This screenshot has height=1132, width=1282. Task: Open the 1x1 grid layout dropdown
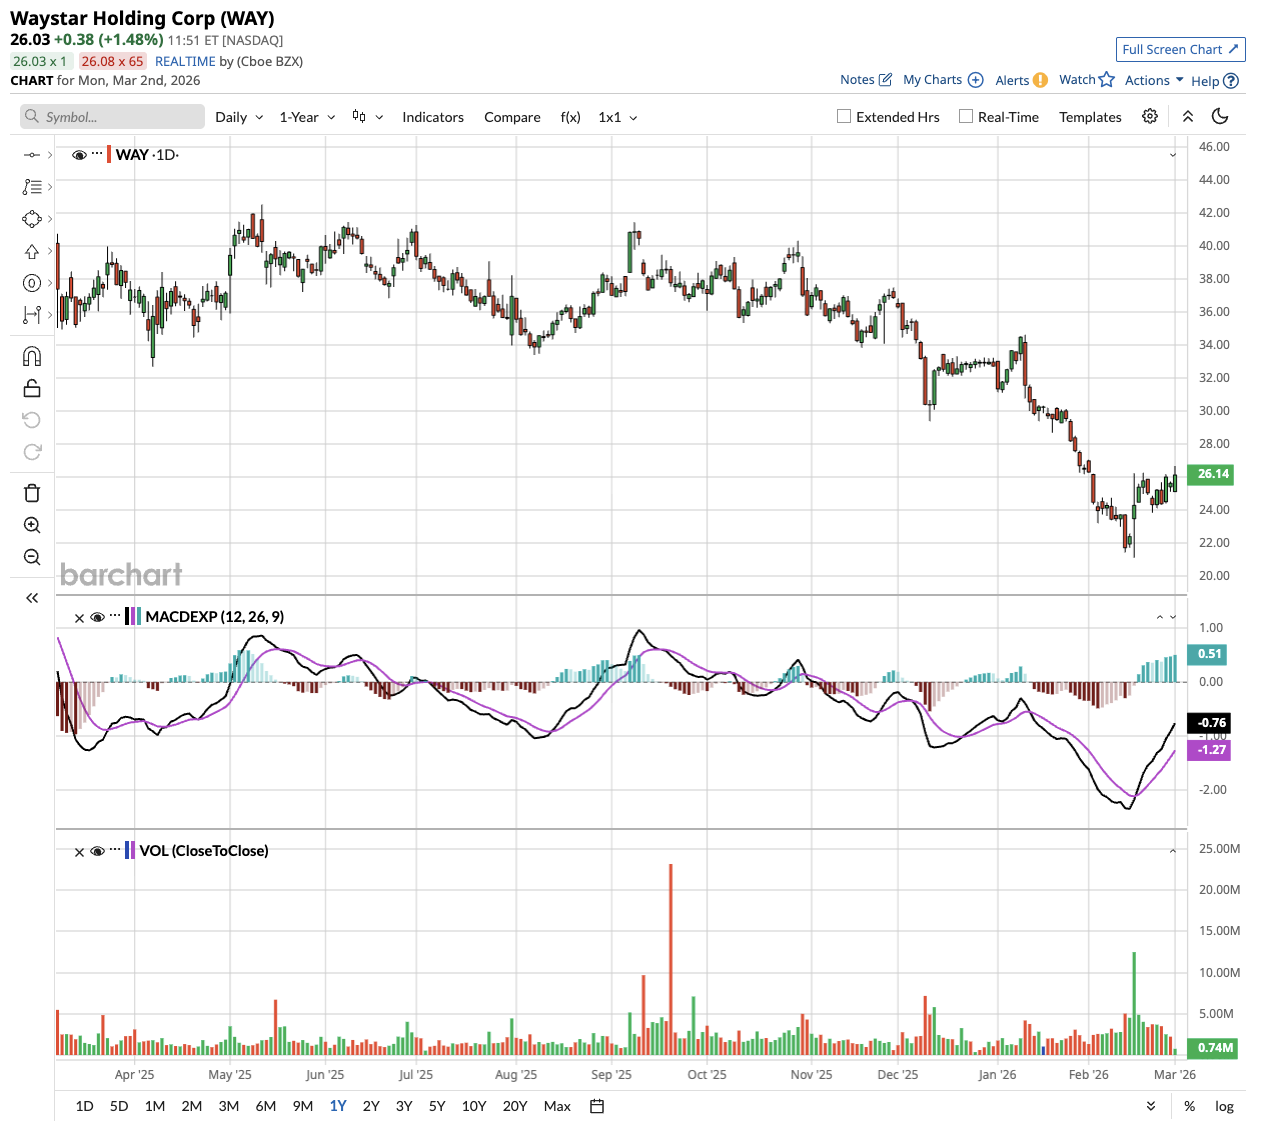click(618, 117)
